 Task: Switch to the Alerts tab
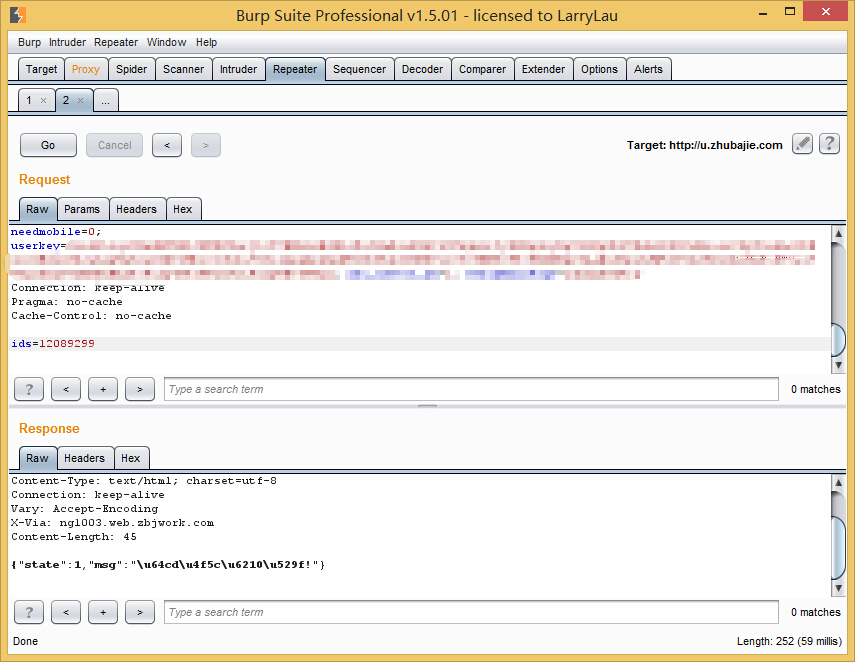coord(648,69)
